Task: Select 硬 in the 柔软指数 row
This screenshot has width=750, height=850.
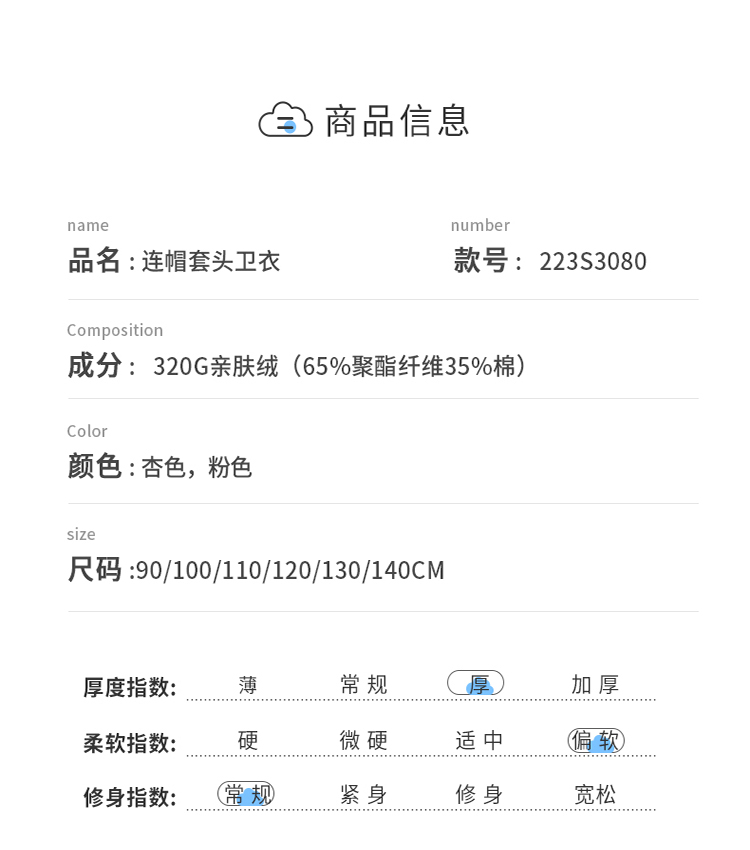Action: coord(248,741)
